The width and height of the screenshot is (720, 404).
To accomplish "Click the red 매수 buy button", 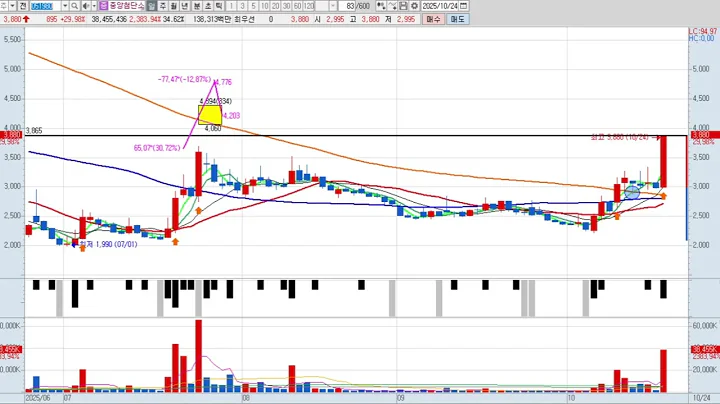I will point(433,19).
